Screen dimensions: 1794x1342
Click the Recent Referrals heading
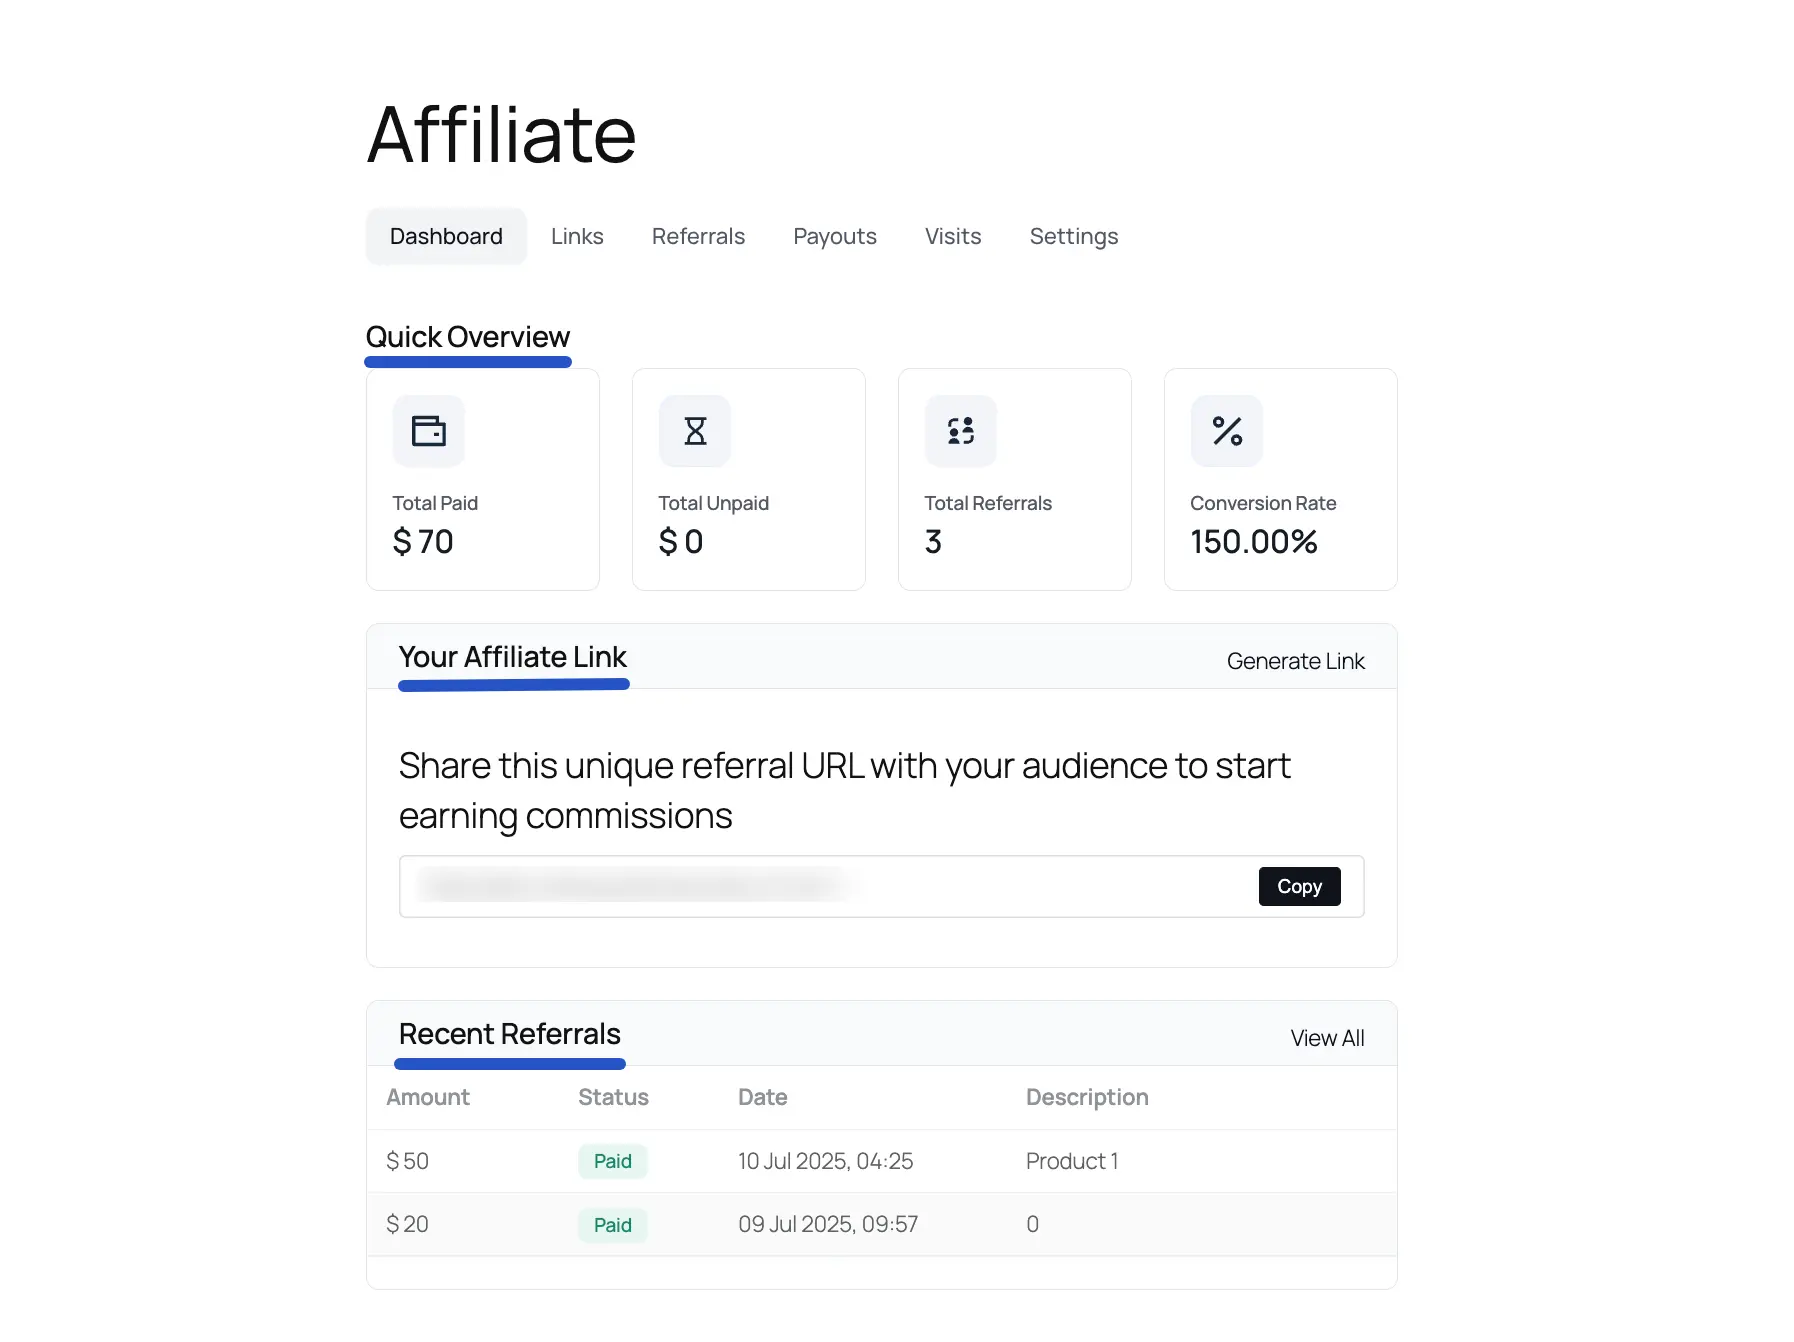509,1034
